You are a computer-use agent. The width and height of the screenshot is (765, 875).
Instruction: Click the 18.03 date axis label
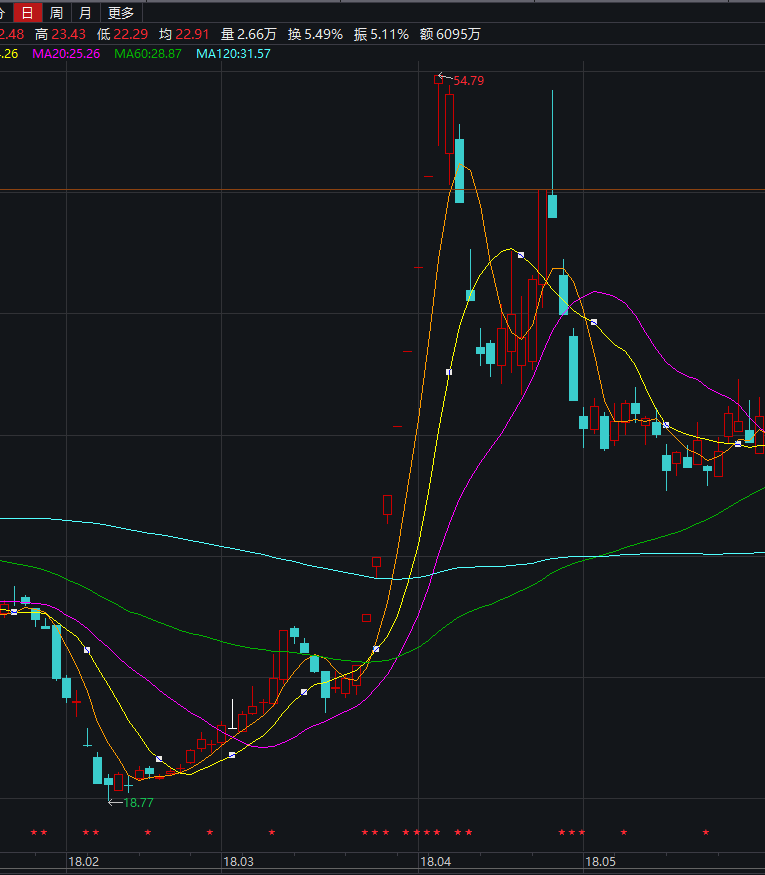(238, 862)
